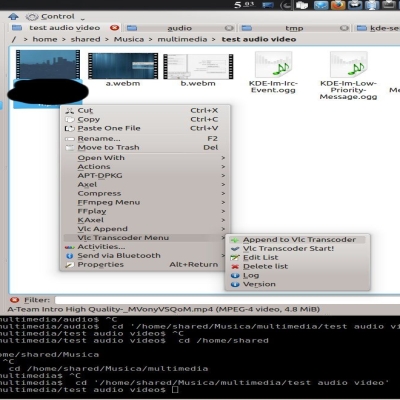
Task: Select the city skyline video thumbnail
Action: [x=48, y=65]
